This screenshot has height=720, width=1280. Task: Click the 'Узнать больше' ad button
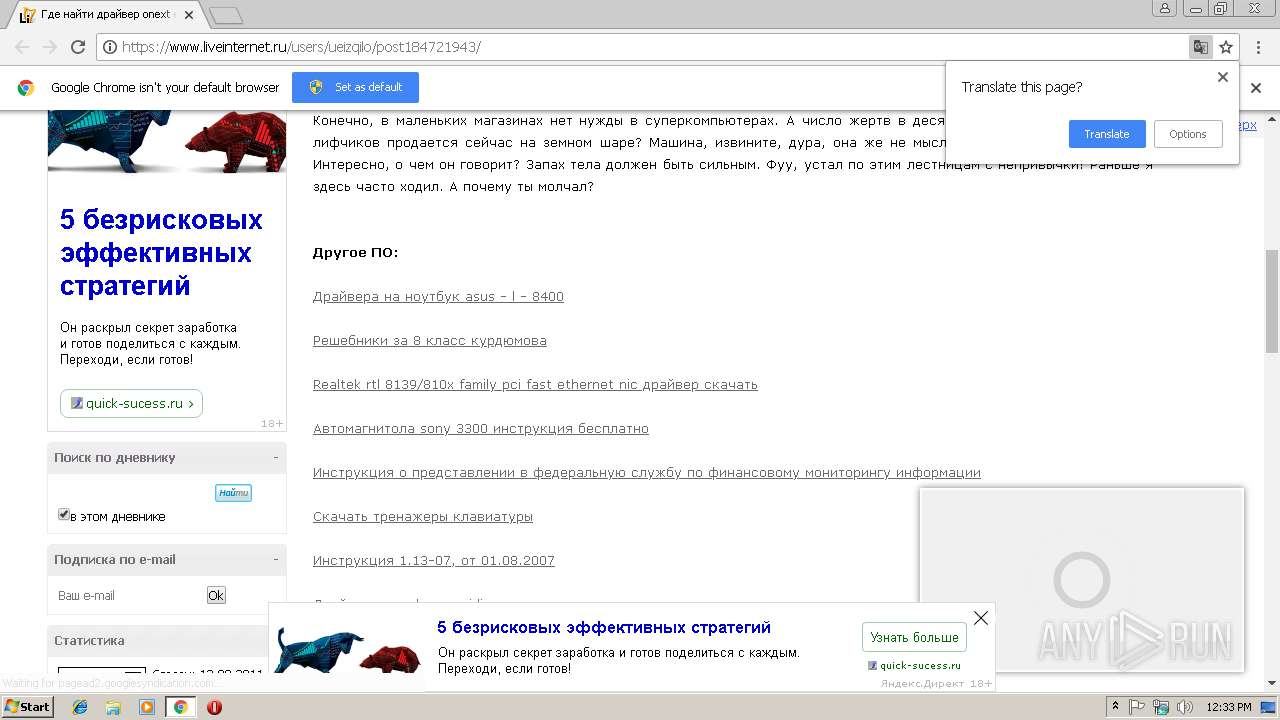[x=914, y=637]
